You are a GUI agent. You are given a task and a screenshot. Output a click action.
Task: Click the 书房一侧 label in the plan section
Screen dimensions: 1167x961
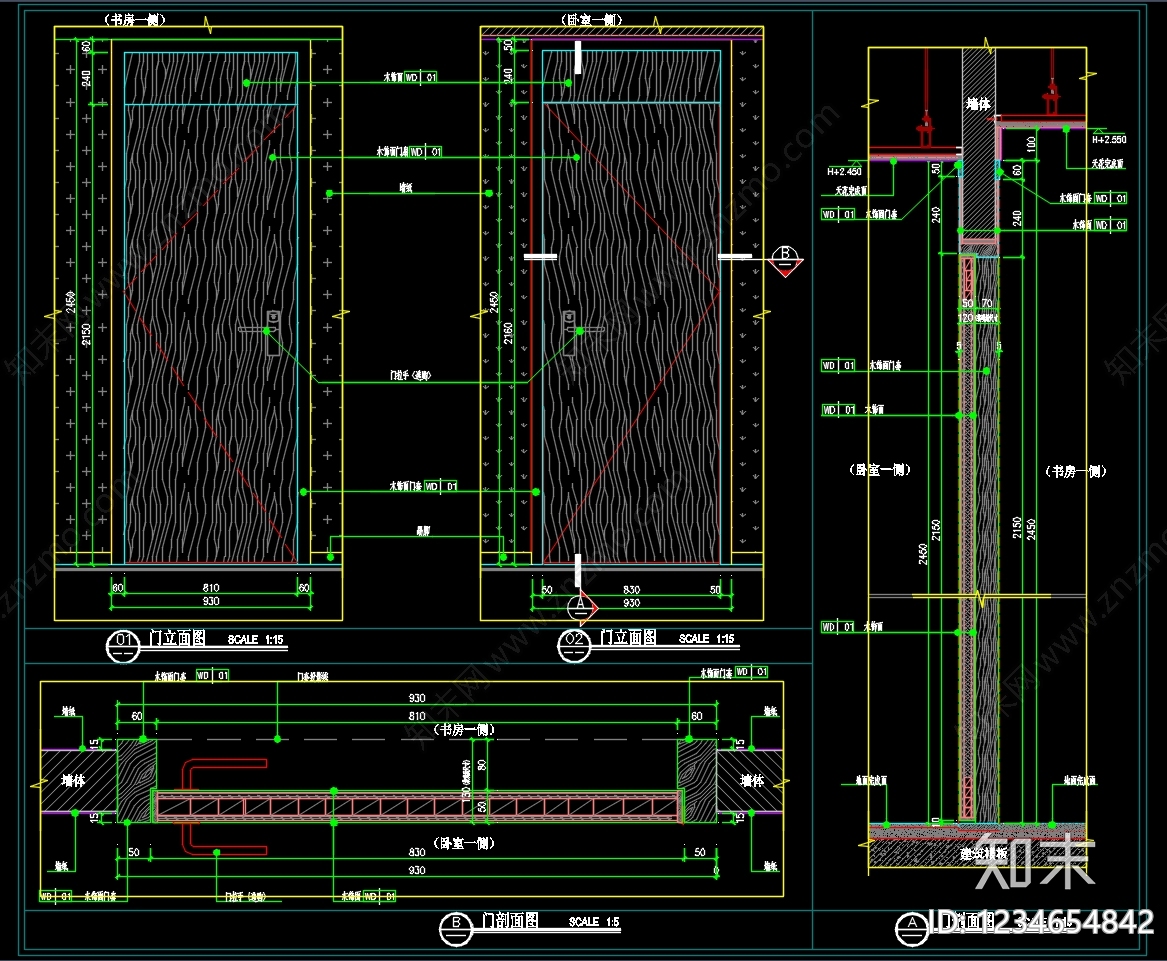coord(464,729)
